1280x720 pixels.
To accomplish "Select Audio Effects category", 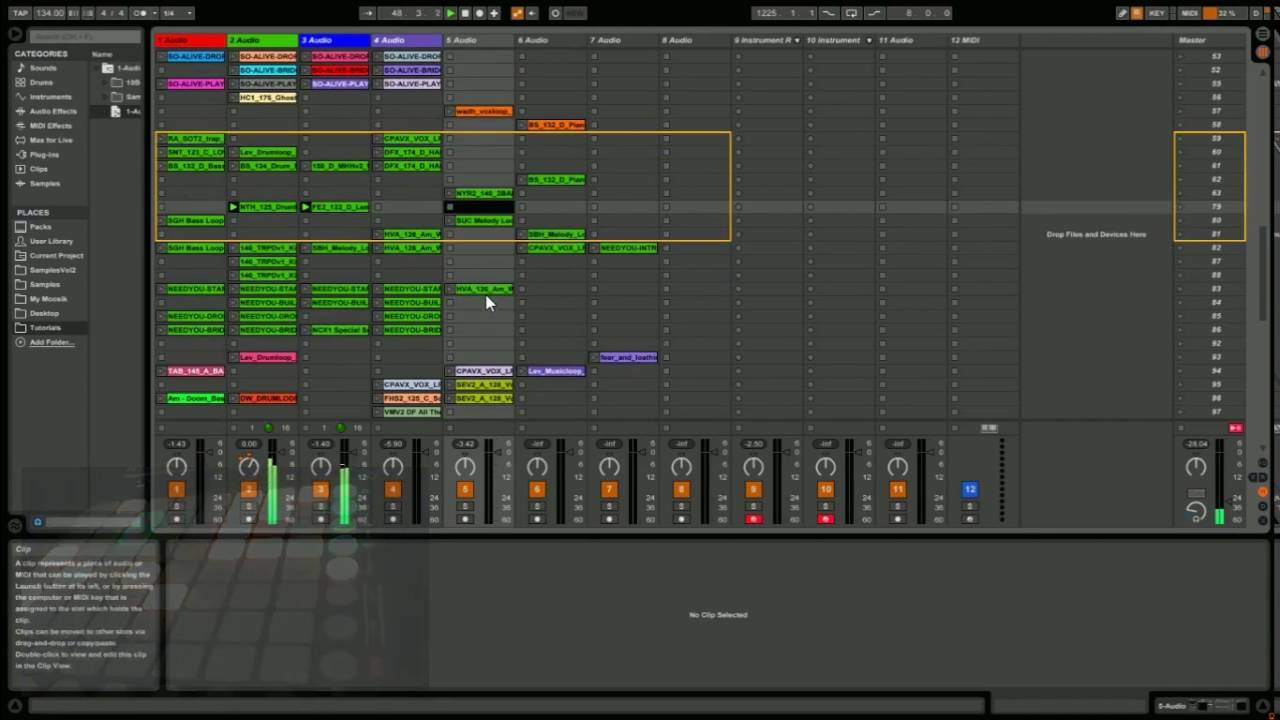I will coord(53,111).
